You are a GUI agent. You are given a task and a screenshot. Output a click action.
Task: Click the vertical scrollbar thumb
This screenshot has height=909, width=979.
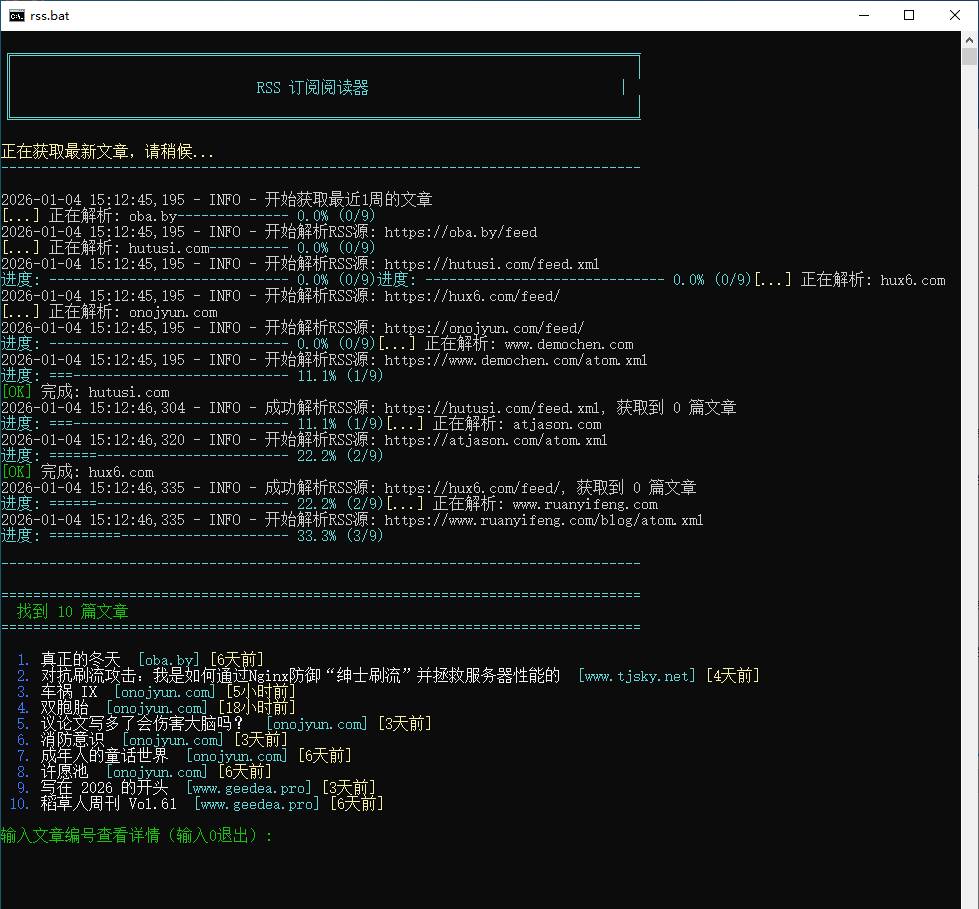970,57
